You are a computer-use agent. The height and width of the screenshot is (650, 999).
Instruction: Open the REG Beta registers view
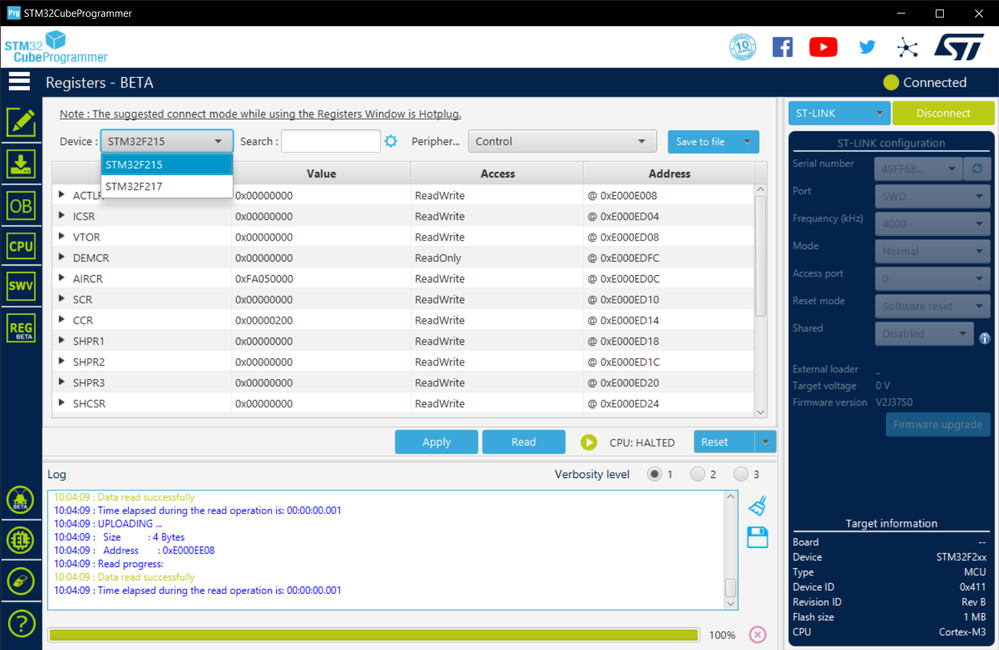(x=21, y=329)
